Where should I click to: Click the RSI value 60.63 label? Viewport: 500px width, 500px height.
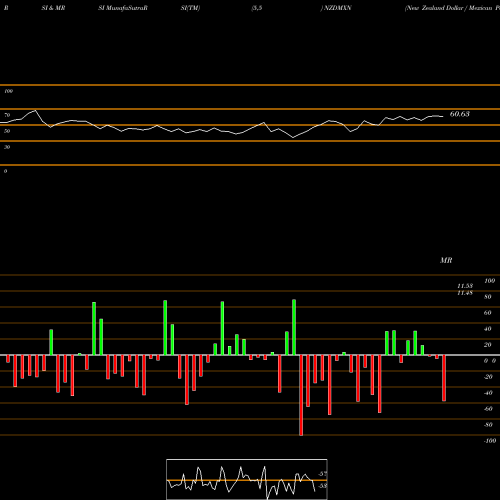460,114
